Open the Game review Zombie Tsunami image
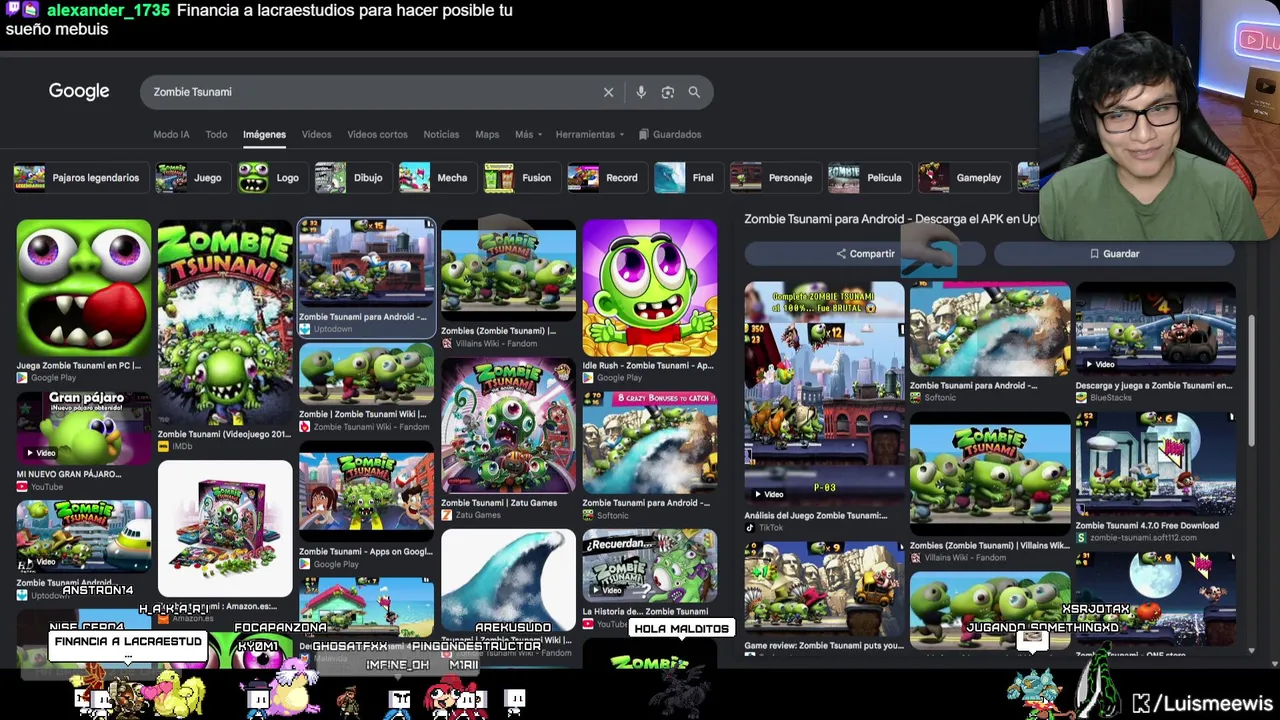Viewport: 1280px width, 720px height. [824, 589]
